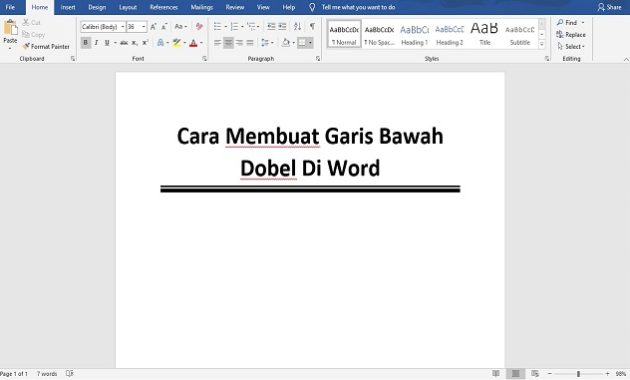Apply the Subtitle style
This screenshot has width=630, height=380.
pos(520,35)
